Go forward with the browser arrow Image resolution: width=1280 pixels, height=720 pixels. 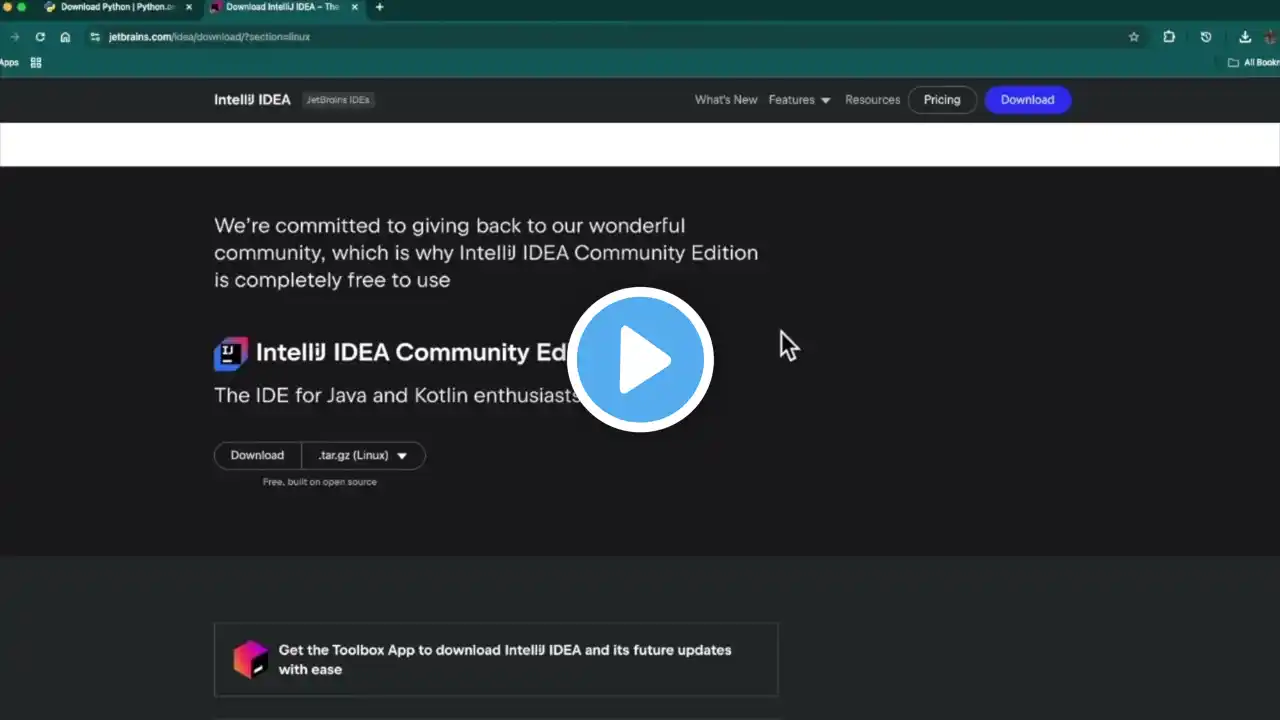click(x=14, y=37)
